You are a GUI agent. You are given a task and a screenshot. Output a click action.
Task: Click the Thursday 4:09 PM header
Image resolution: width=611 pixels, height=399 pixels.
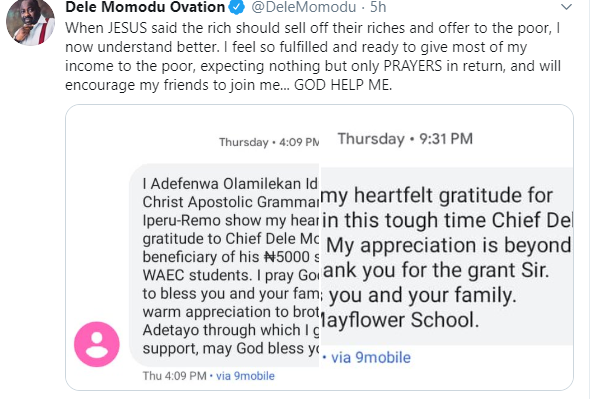[269, 142]
